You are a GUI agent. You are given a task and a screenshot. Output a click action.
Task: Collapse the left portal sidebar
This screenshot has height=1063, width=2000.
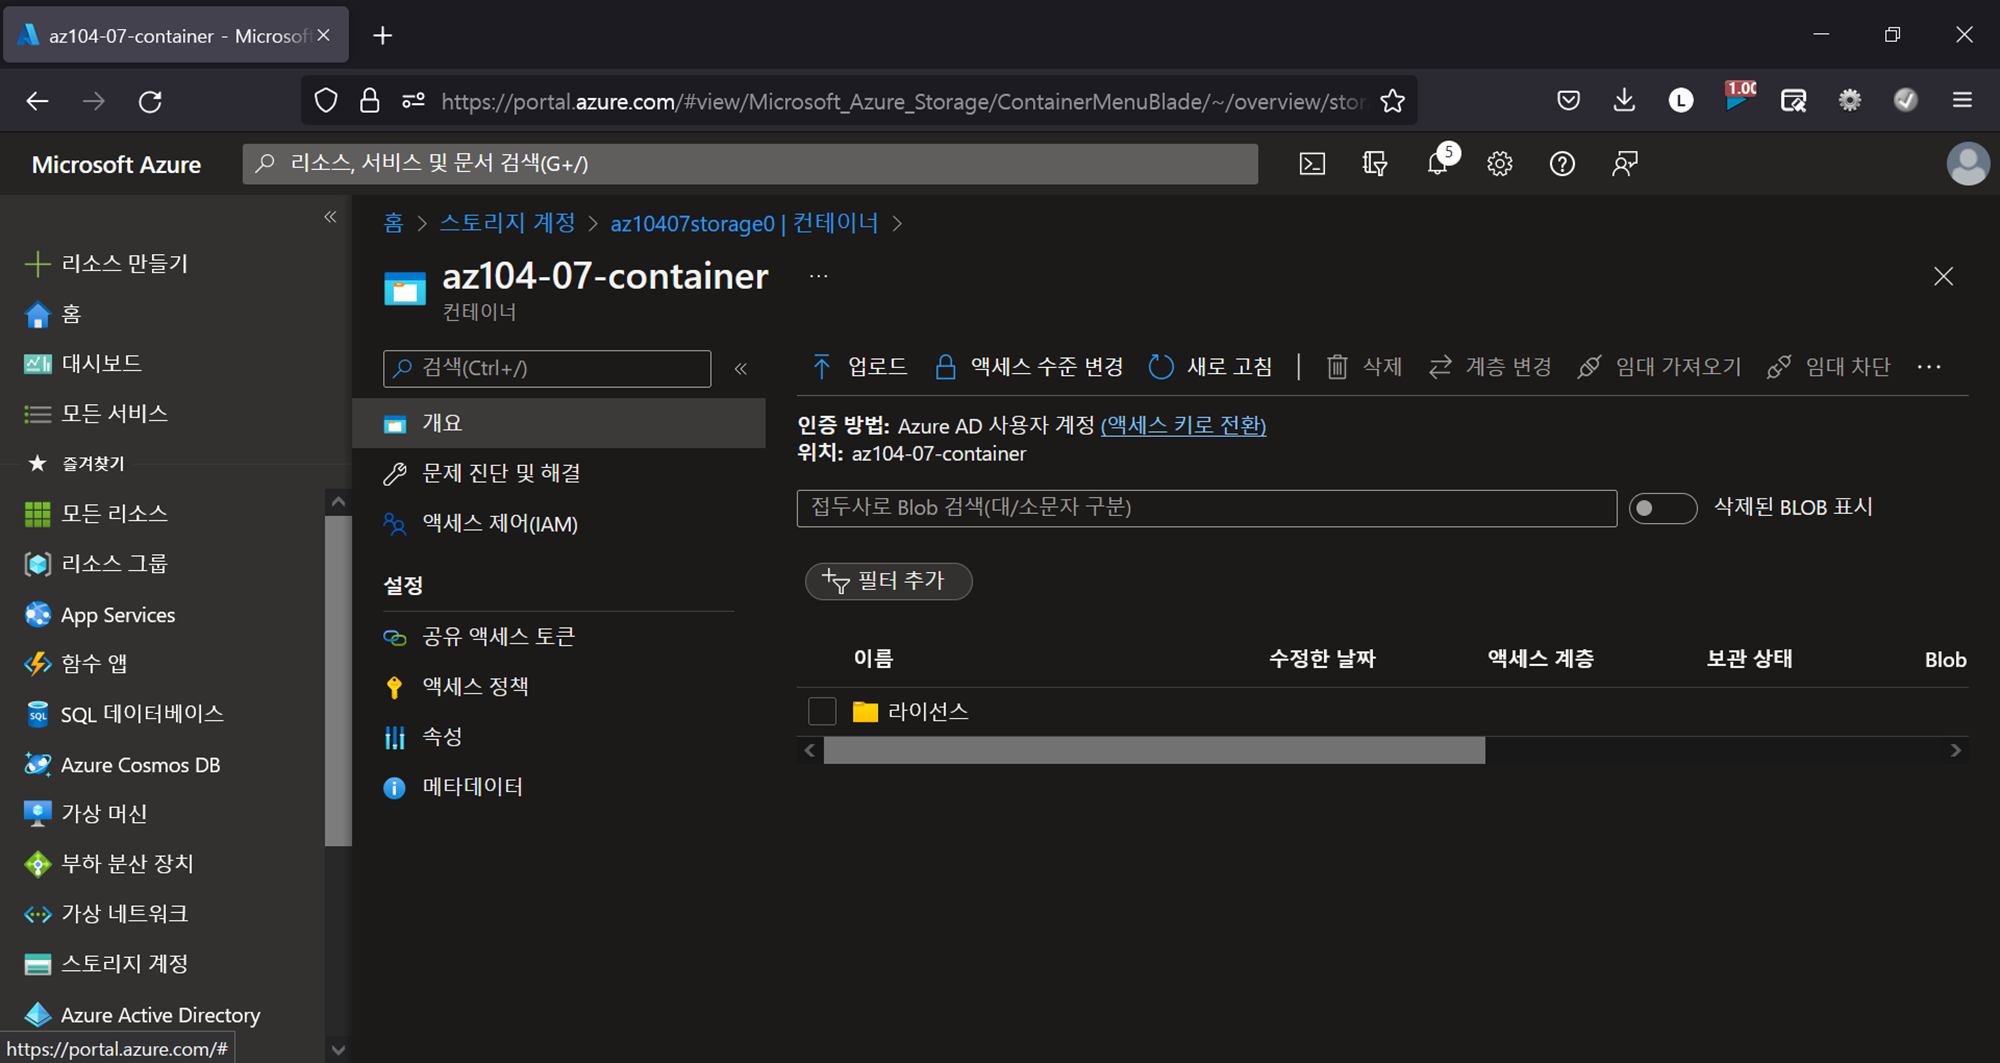[x=330, y=217]
